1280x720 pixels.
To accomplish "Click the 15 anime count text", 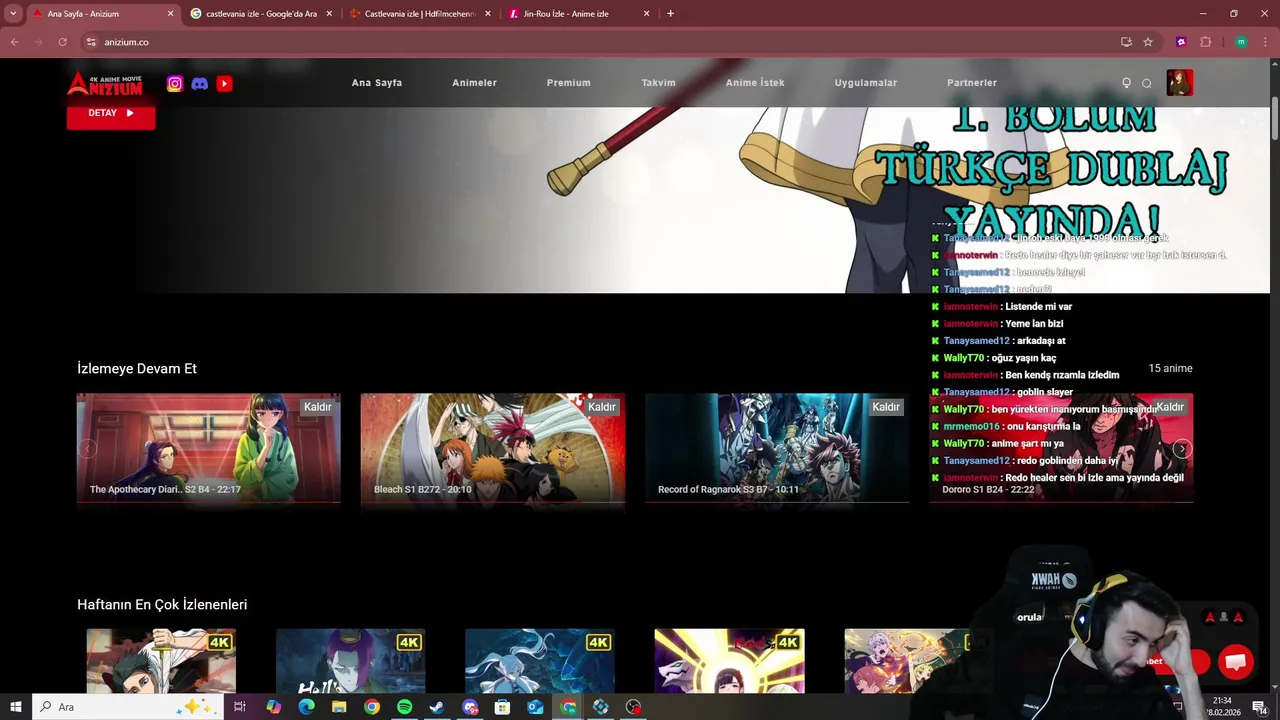I will [1170, 368].
